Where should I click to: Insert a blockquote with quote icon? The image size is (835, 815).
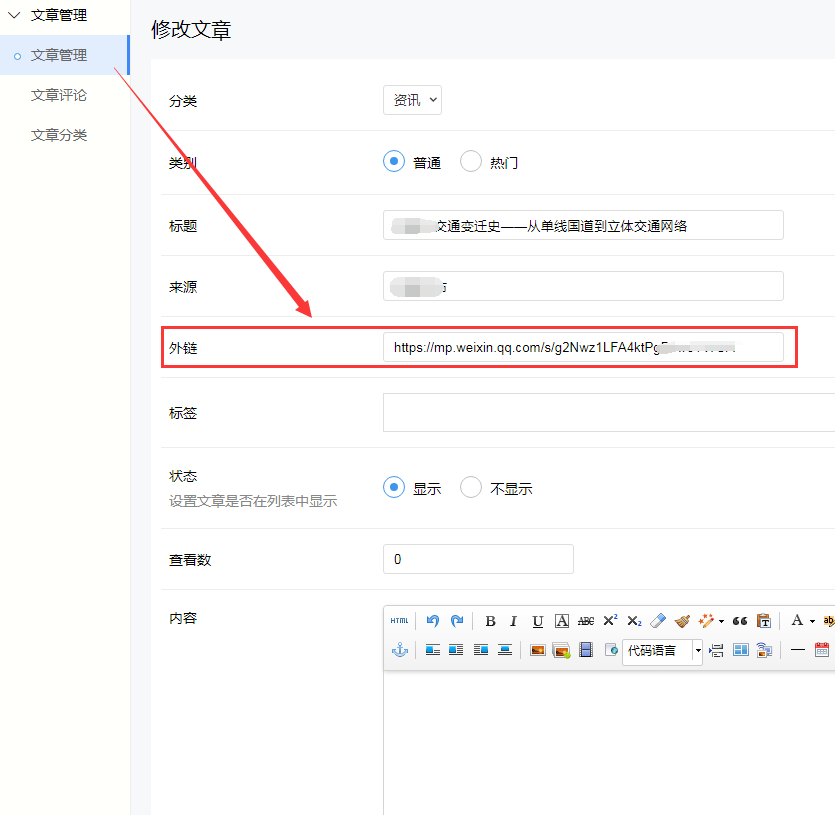tap(740, 620)
